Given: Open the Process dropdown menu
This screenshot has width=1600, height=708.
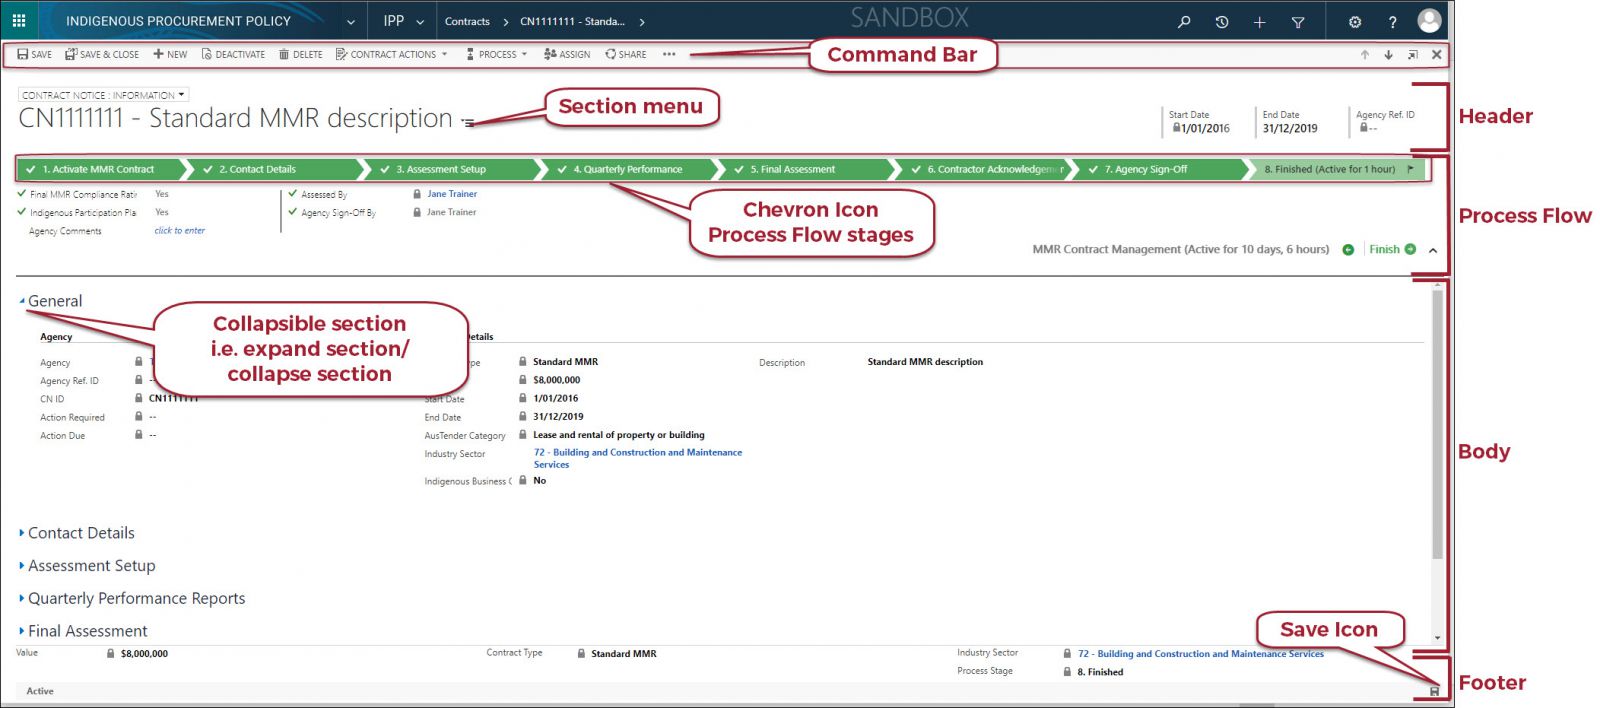Looking at the screenshot, I should (x=497, y=54).
